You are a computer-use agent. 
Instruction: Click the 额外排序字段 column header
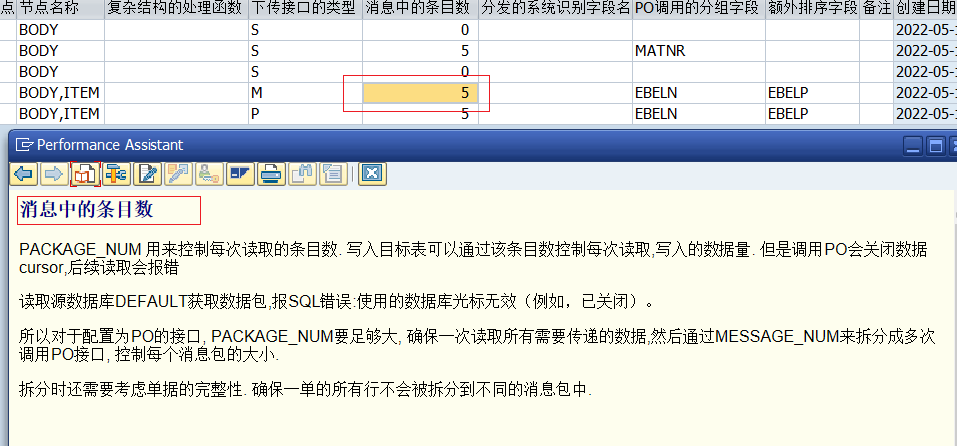[812, 9]
